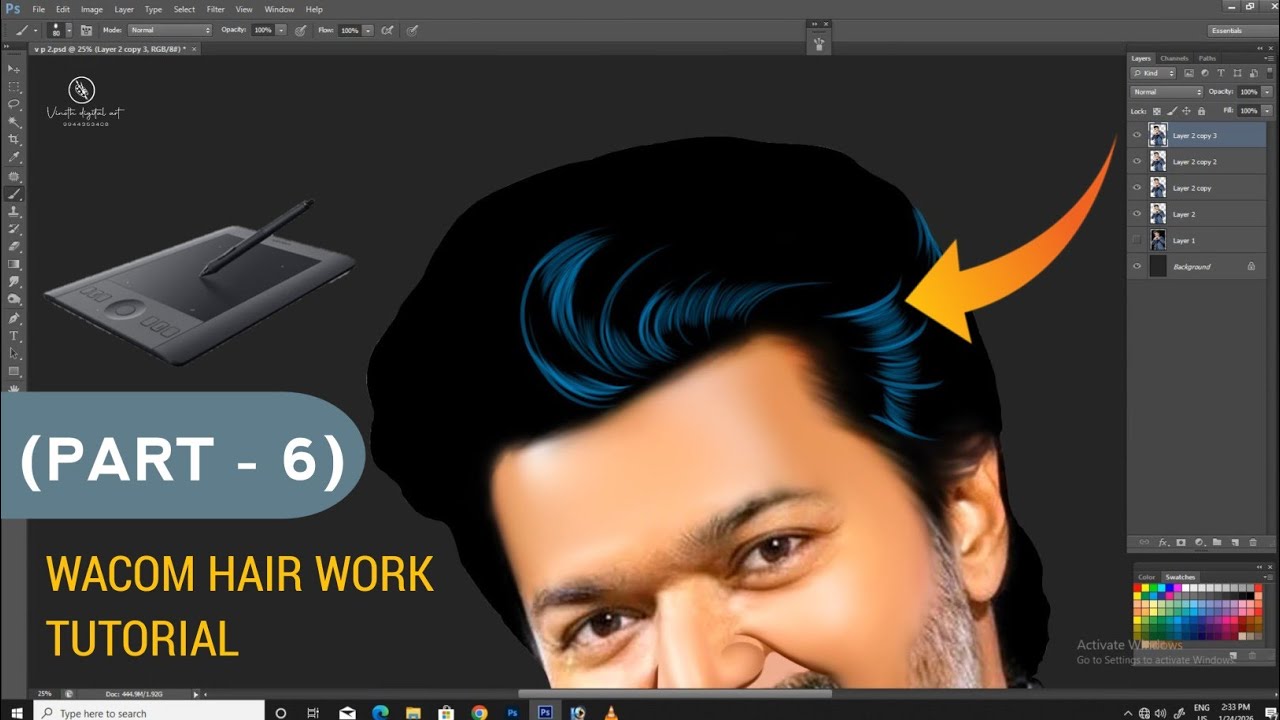Image resolution: width=1280 pixels, height=720 pixels.
Task: Click the Create new layer icon
Action: coord(1235,542)
